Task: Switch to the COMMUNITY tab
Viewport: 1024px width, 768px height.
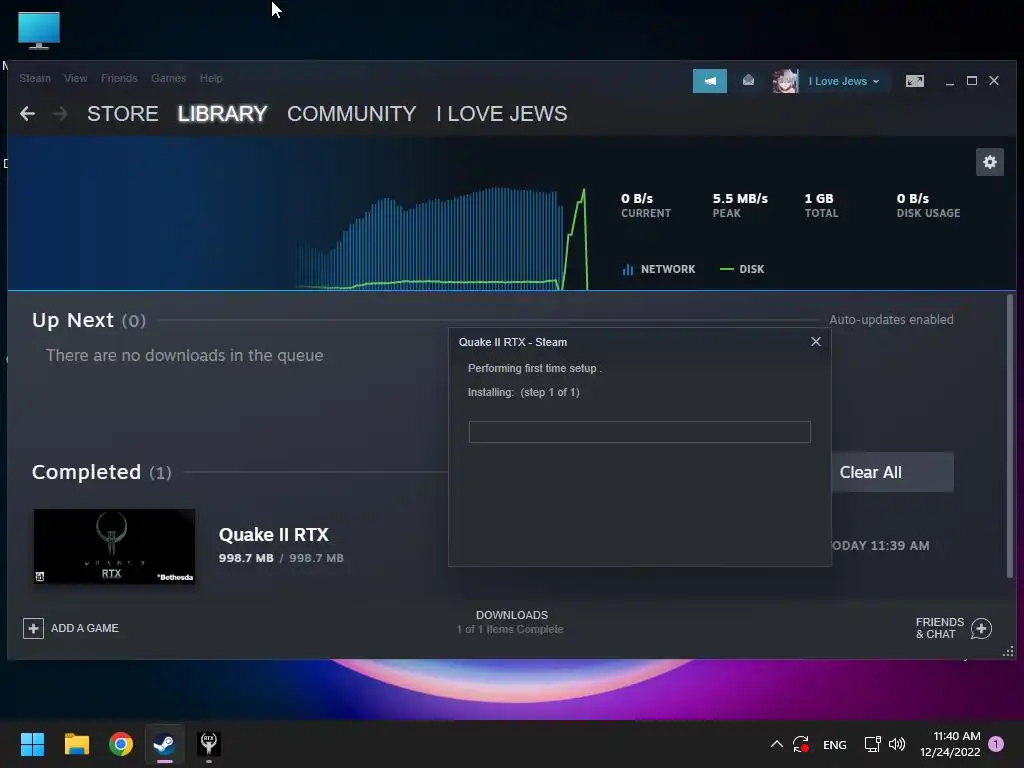Action: pyautogui.click(x=351, y=114)
